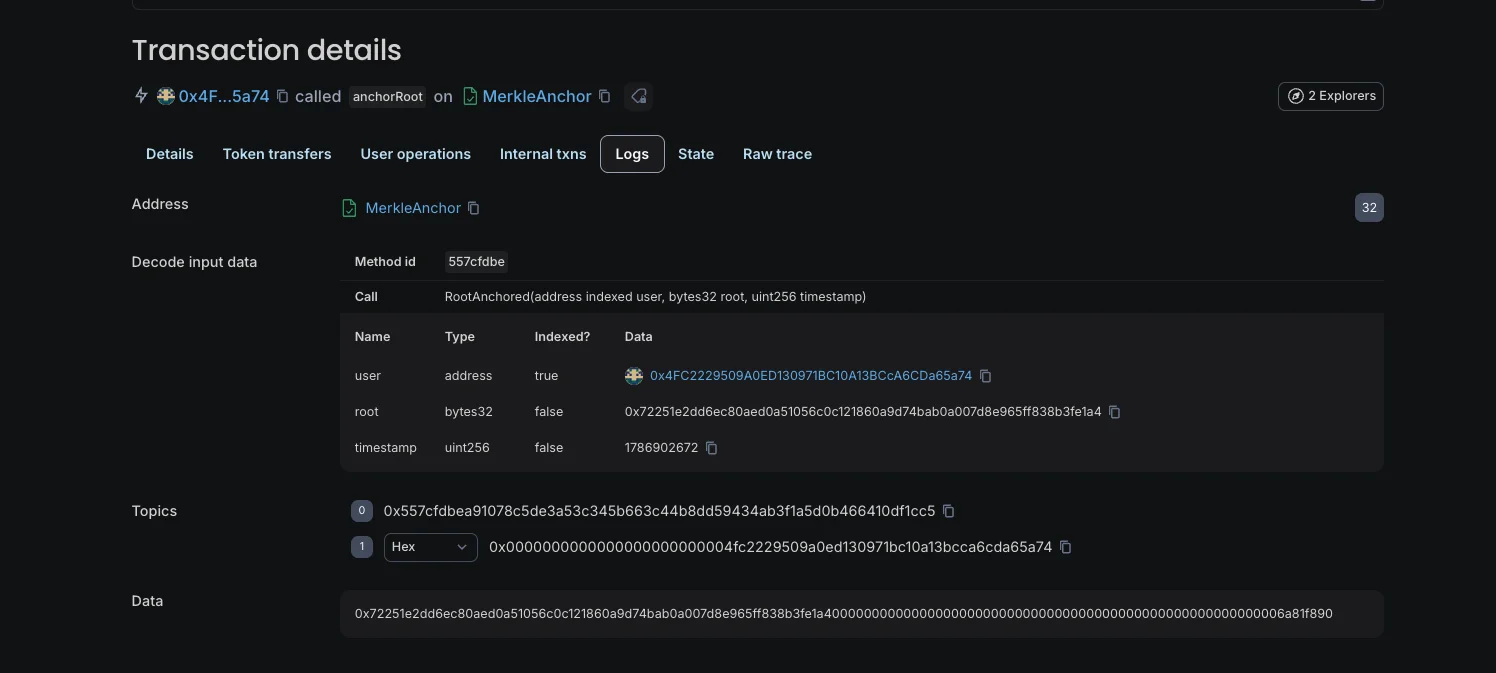This screenshot has height=673, width=1496.
Task: Switch to the Token transfers tab
Action: coord(277,154)
